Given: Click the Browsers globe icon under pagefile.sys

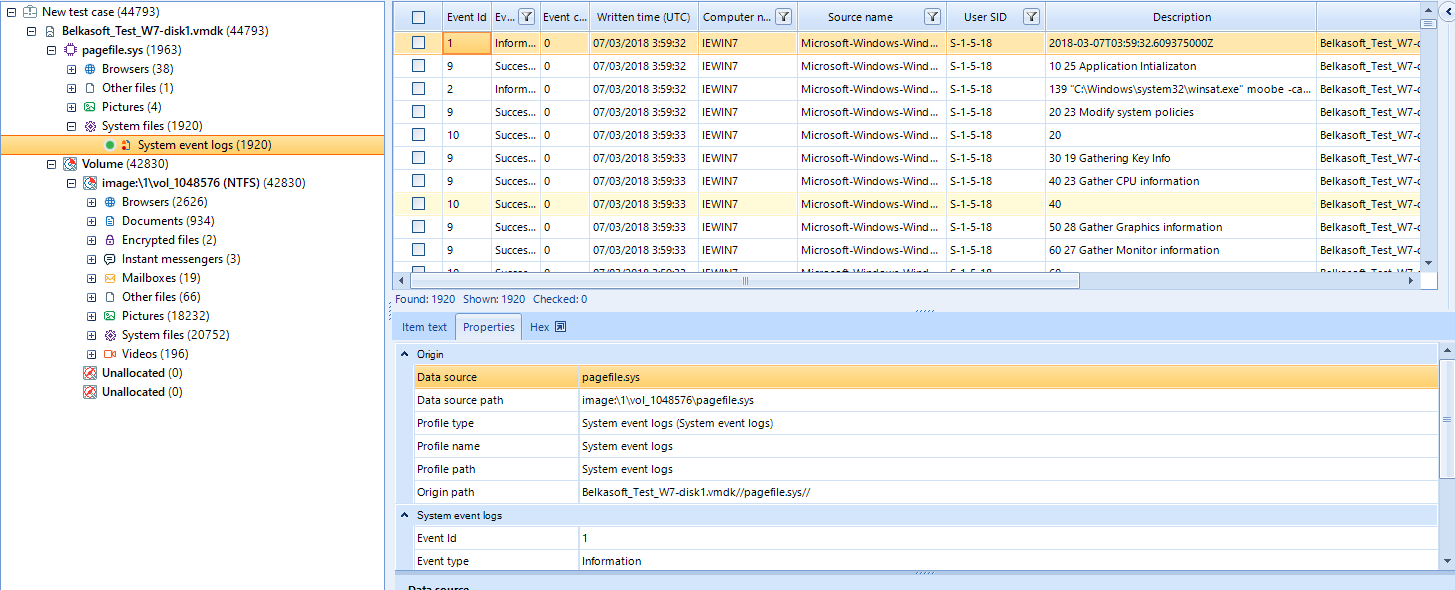Looking at the screenshot, I should point(90,69).
